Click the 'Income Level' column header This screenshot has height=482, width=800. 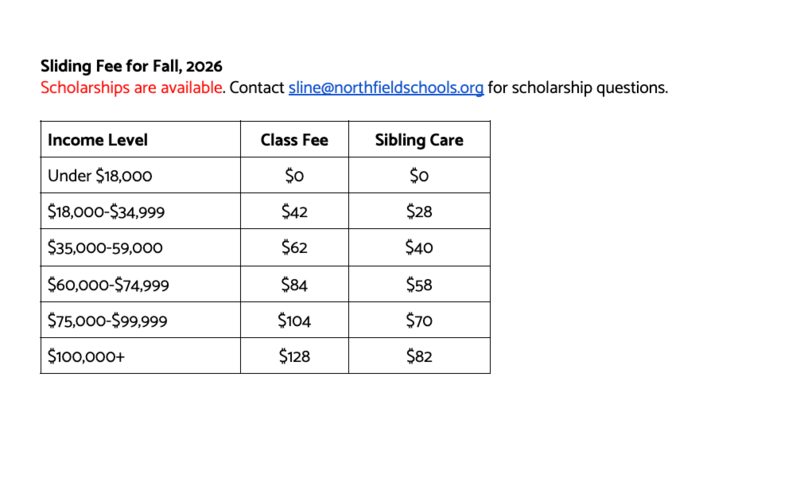point(140,139)
